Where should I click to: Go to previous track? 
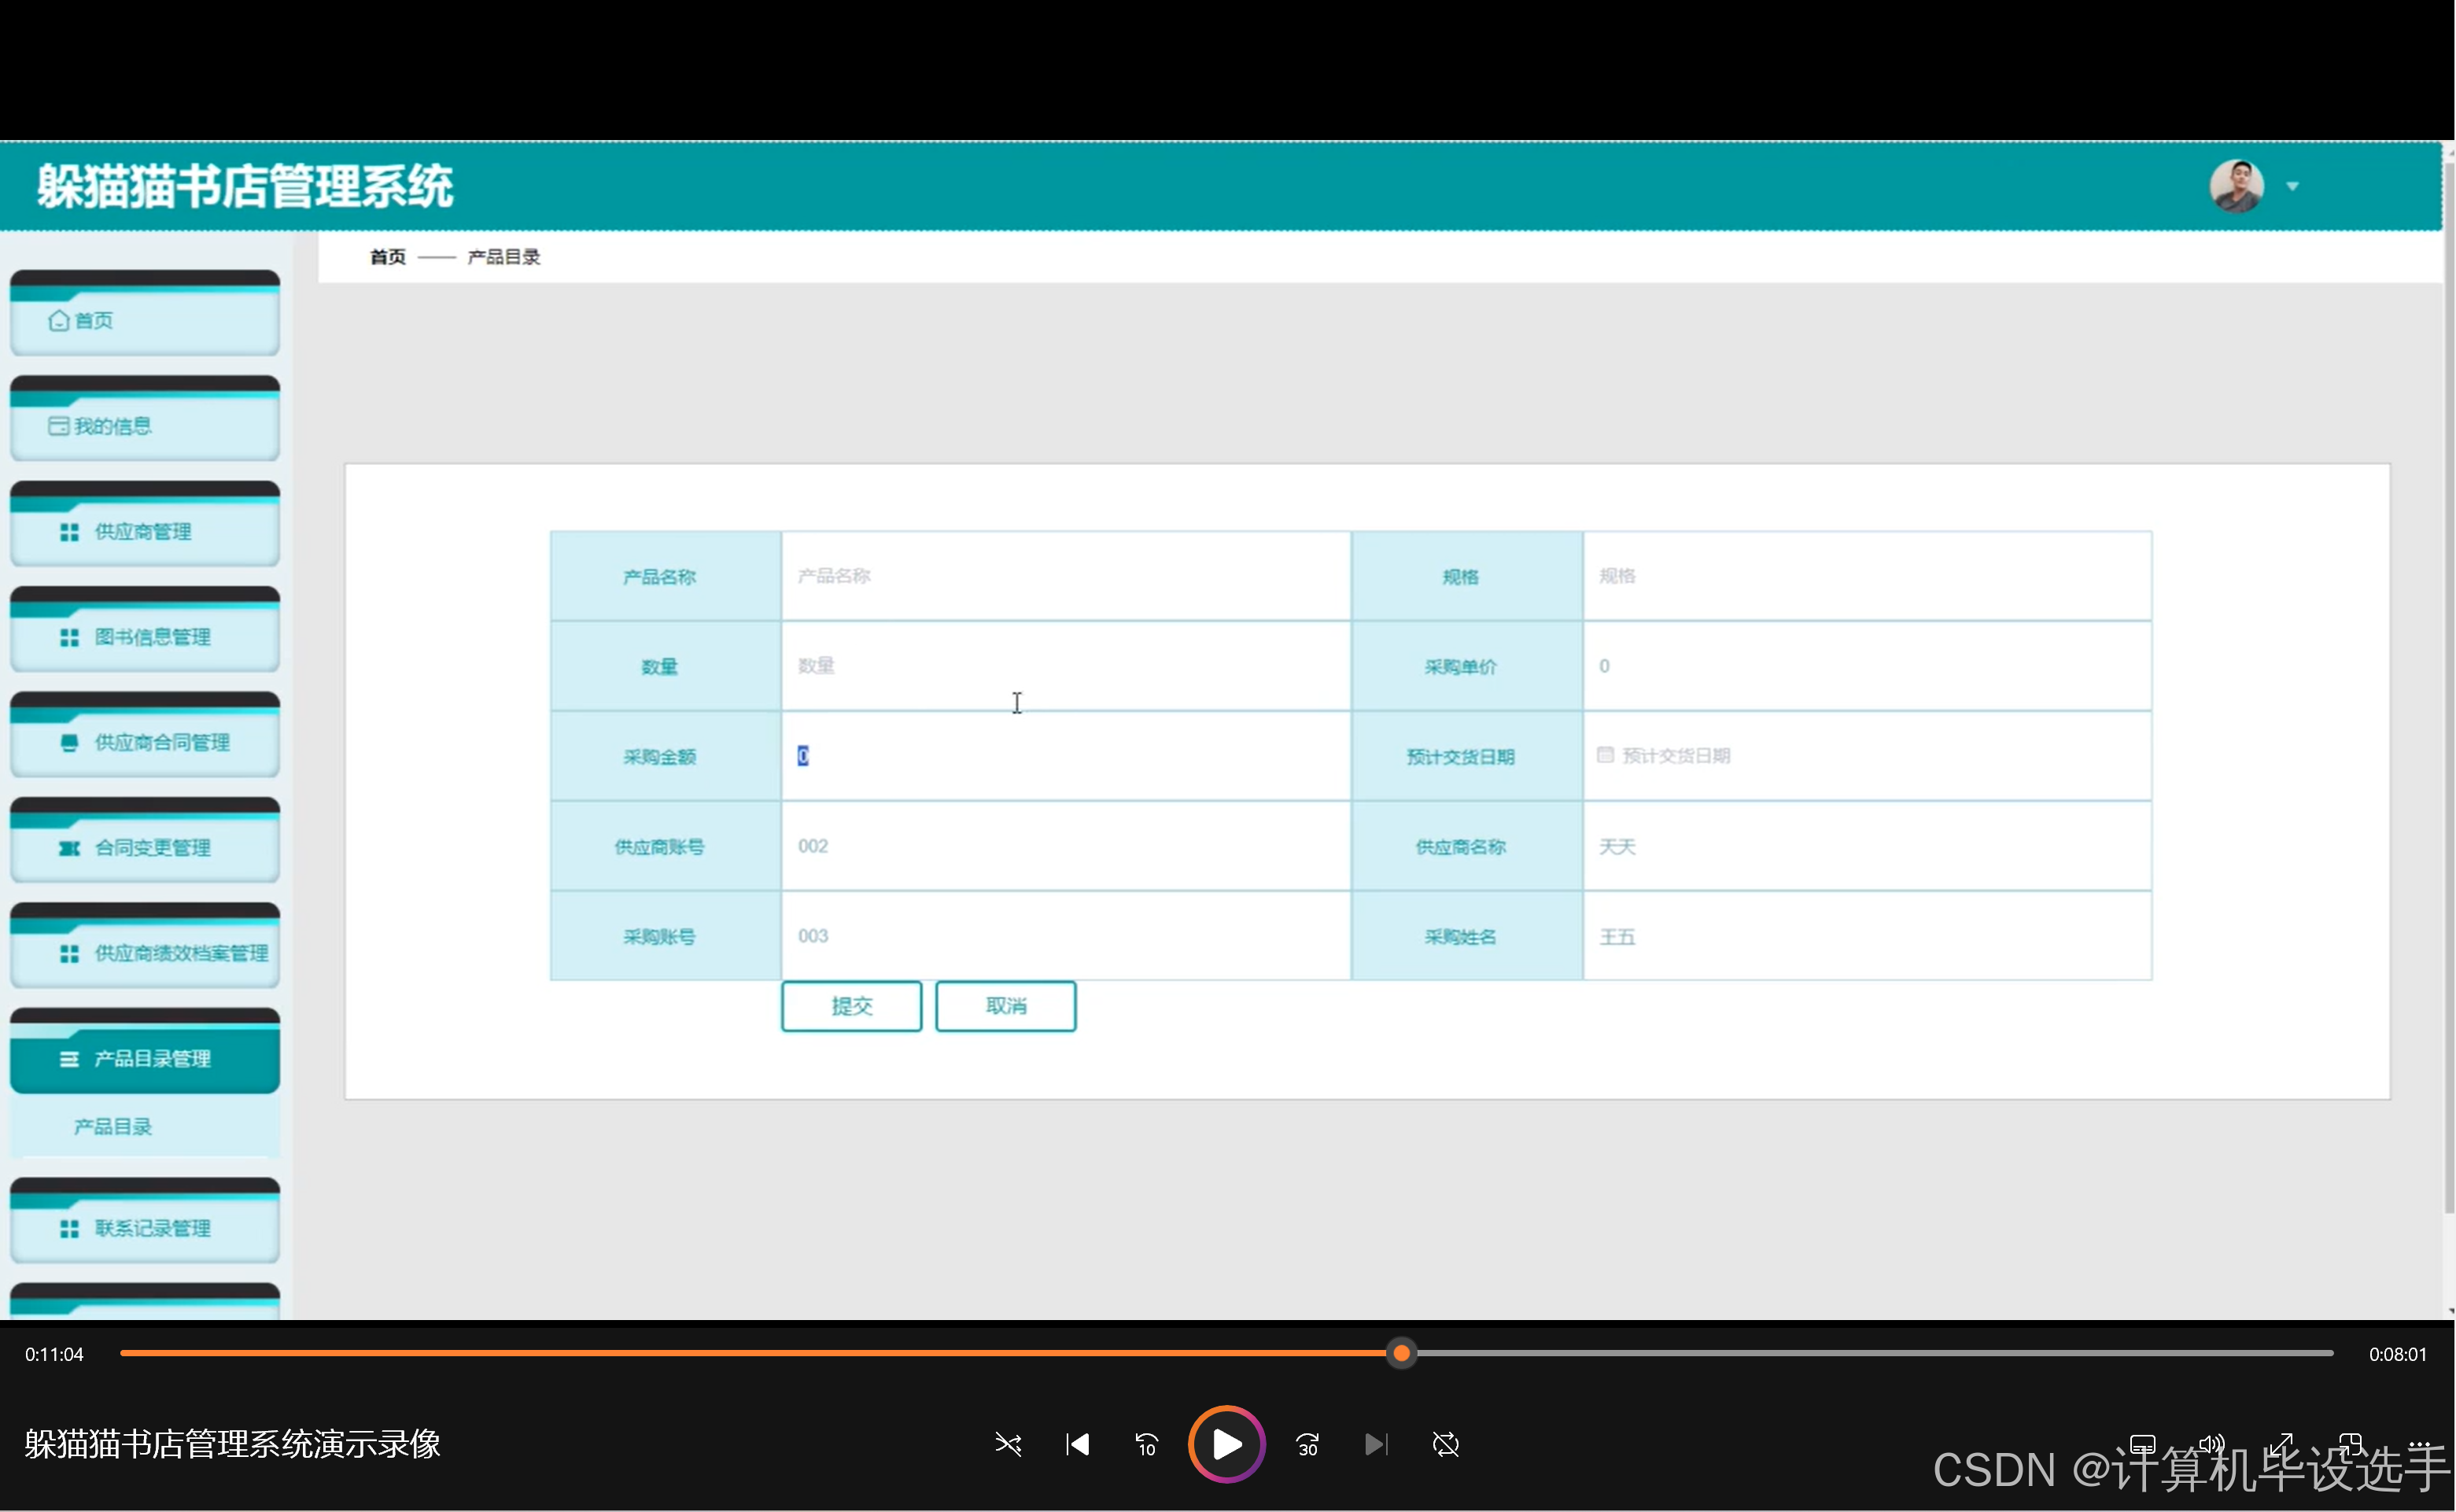(x=1077, y=1444)
